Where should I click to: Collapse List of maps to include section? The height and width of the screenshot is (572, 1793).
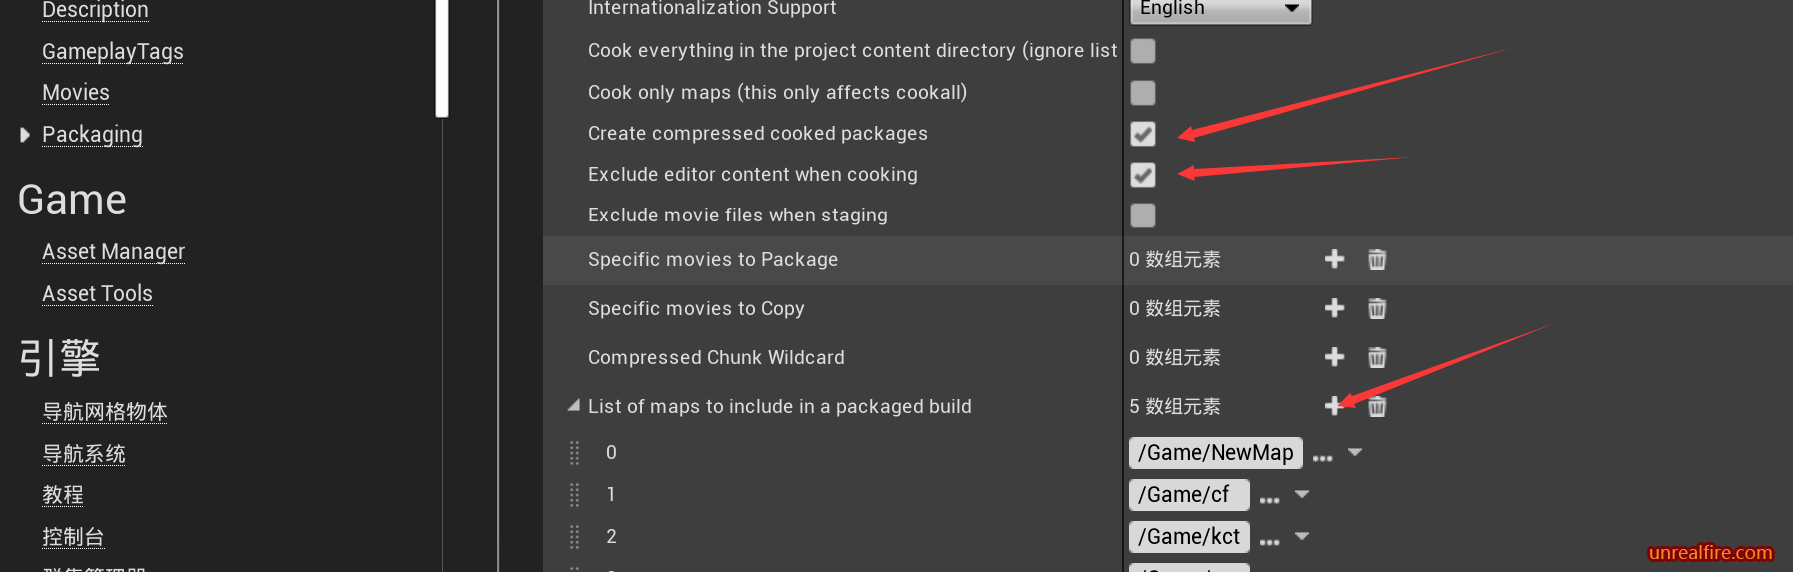click(x=574, y=406)
